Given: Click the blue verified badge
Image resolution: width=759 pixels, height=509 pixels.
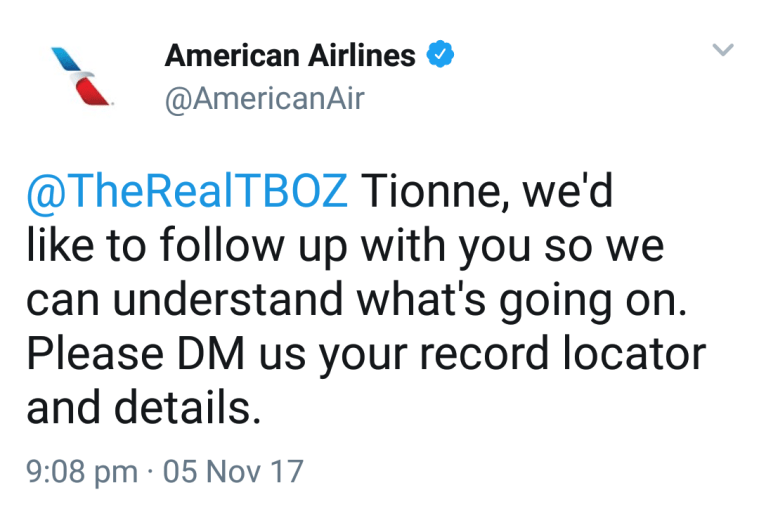Looking at the screenshot, I should click(439, 55).
